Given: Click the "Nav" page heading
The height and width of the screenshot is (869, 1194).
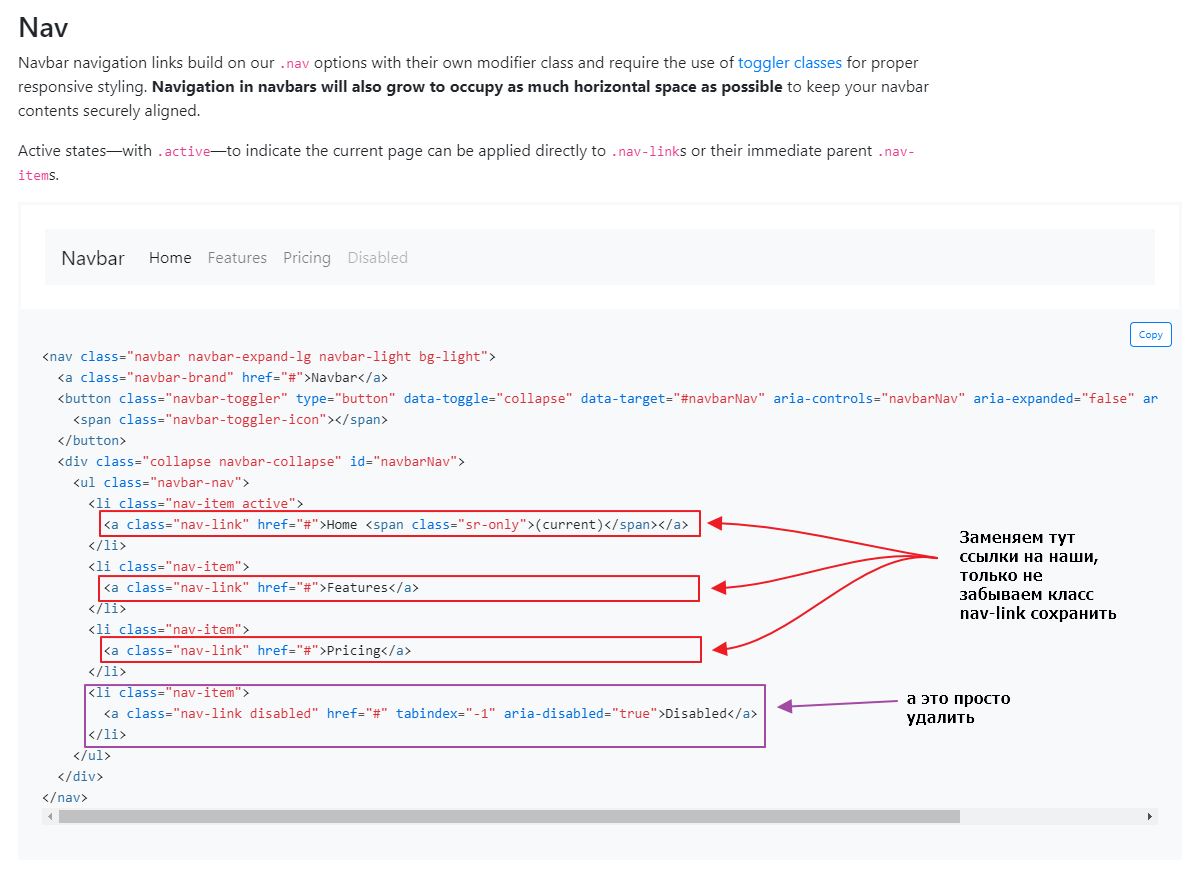Looking at the screenshot, I should tap(43, 27).
